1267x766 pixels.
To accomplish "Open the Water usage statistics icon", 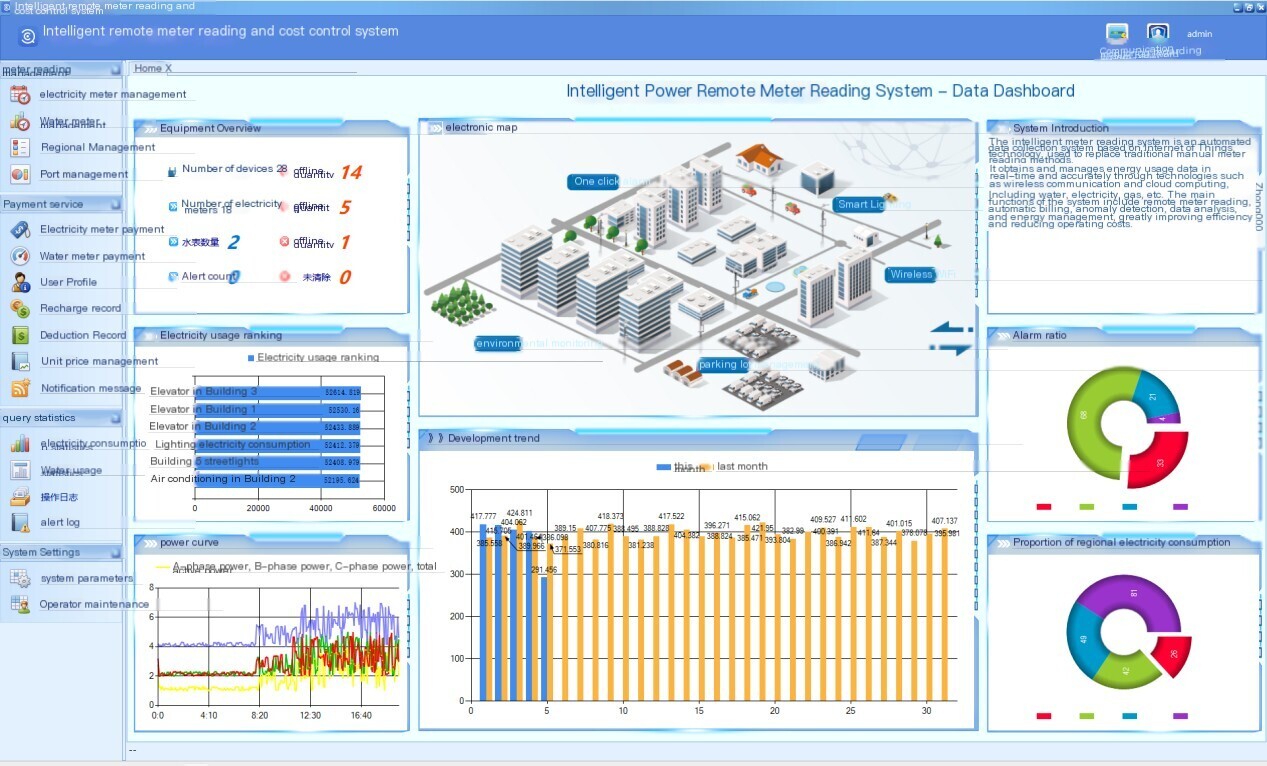I will coord(20,470).
